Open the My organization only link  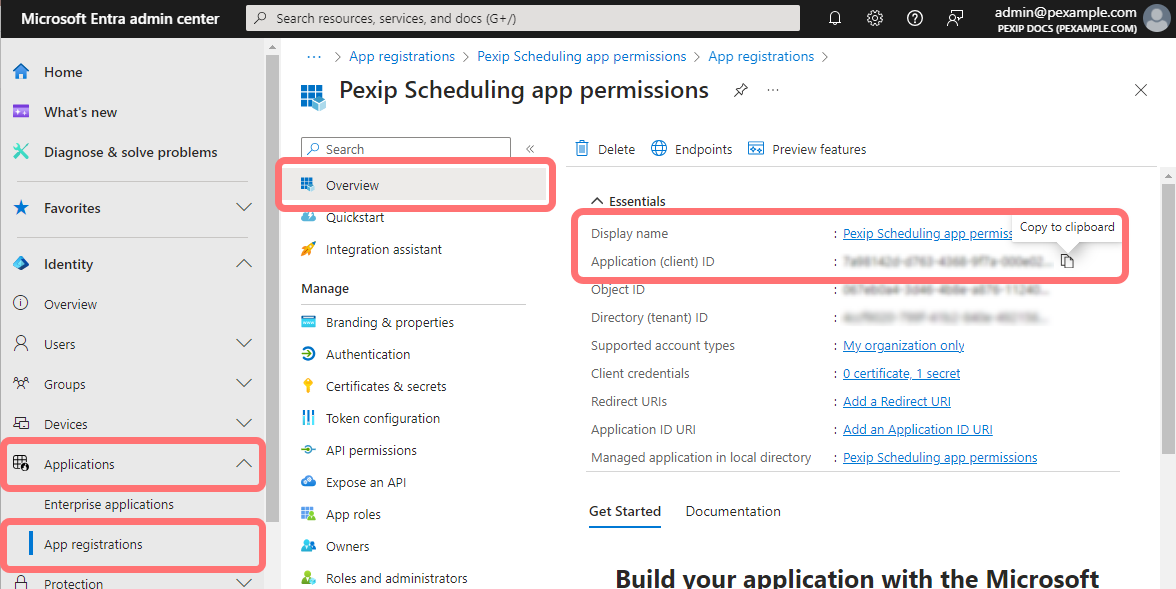(x=903, y=345)
